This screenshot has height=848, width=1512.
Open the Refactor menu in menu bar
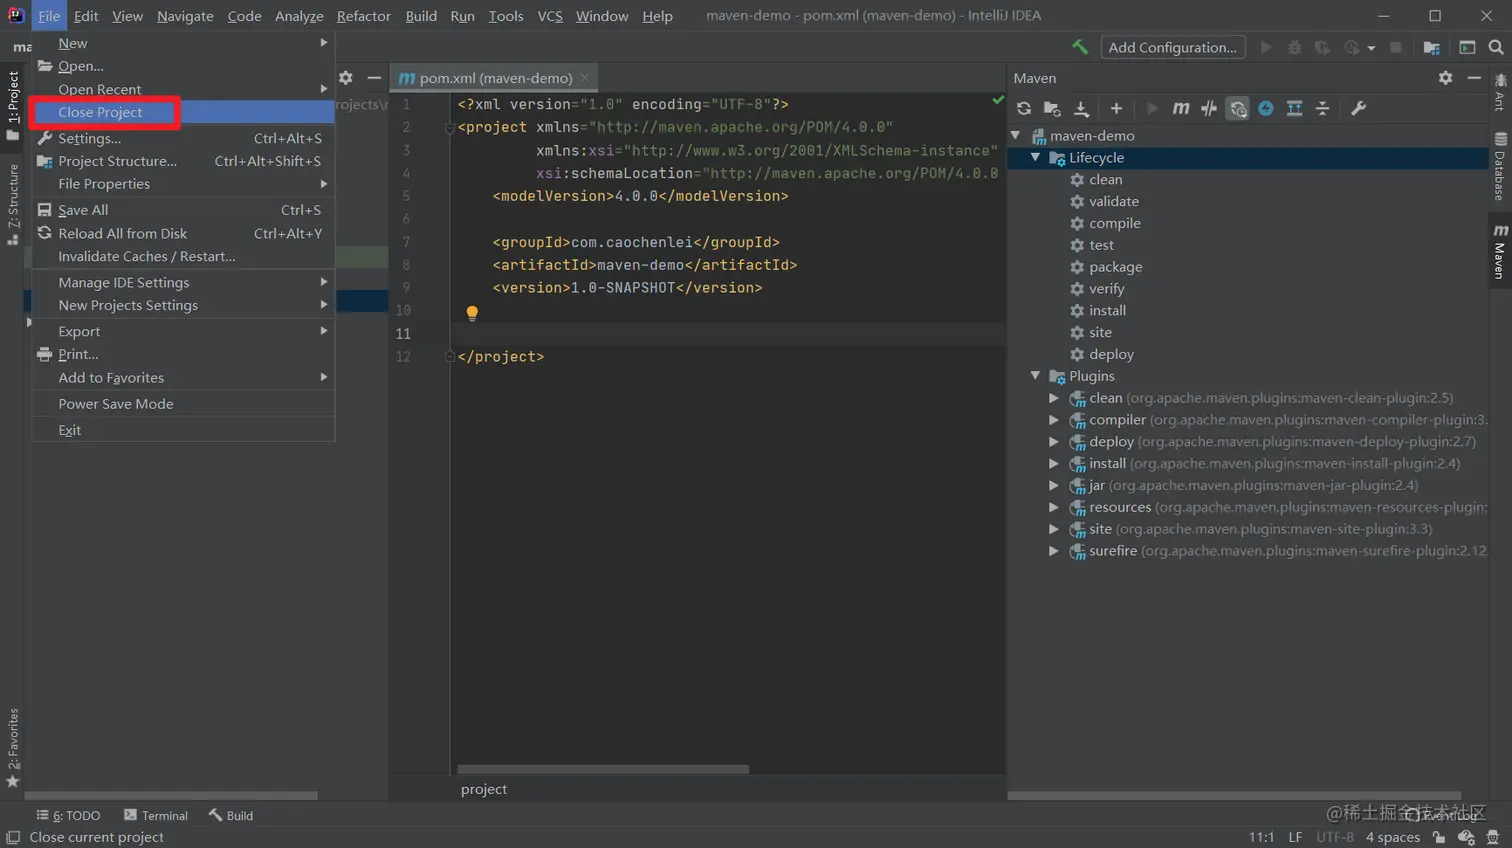point(363,16)
